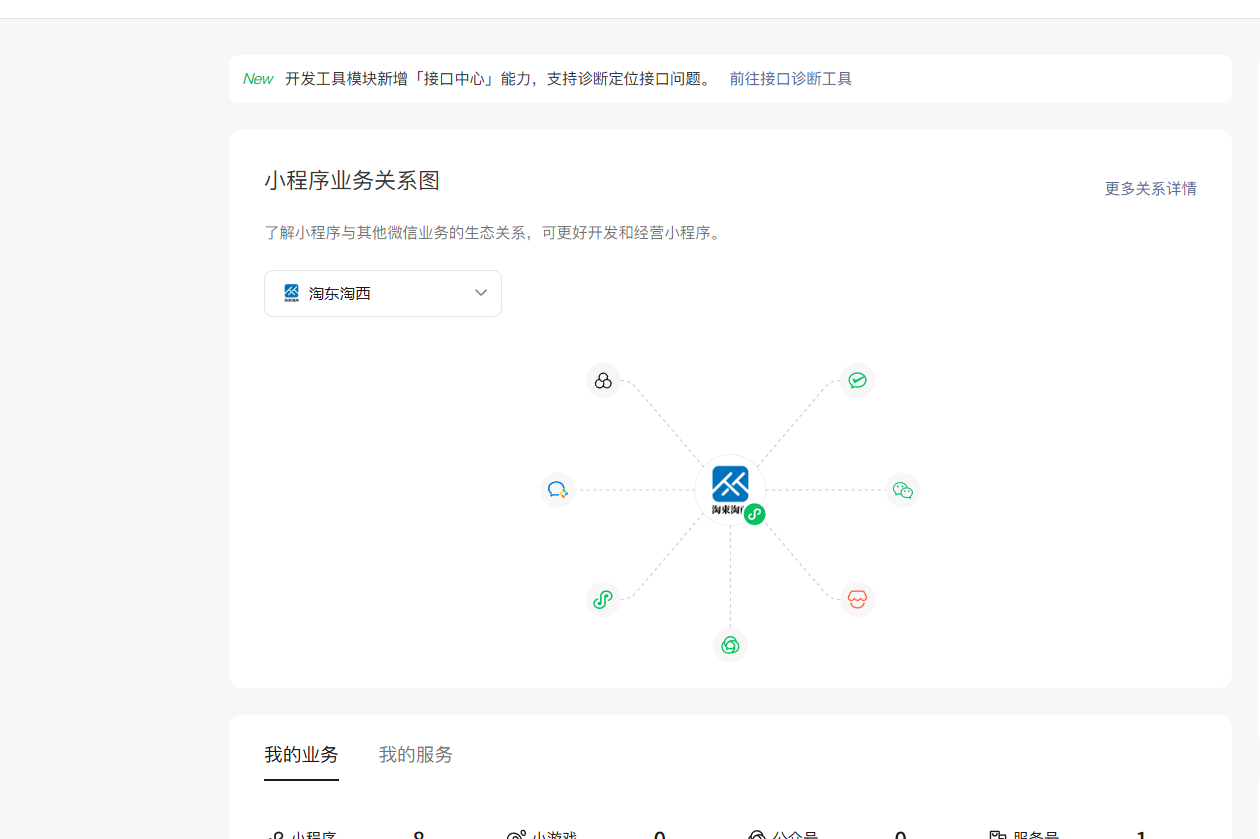
Task: Click the green WeChat chat bubbles icon
Action: point(902,490)
